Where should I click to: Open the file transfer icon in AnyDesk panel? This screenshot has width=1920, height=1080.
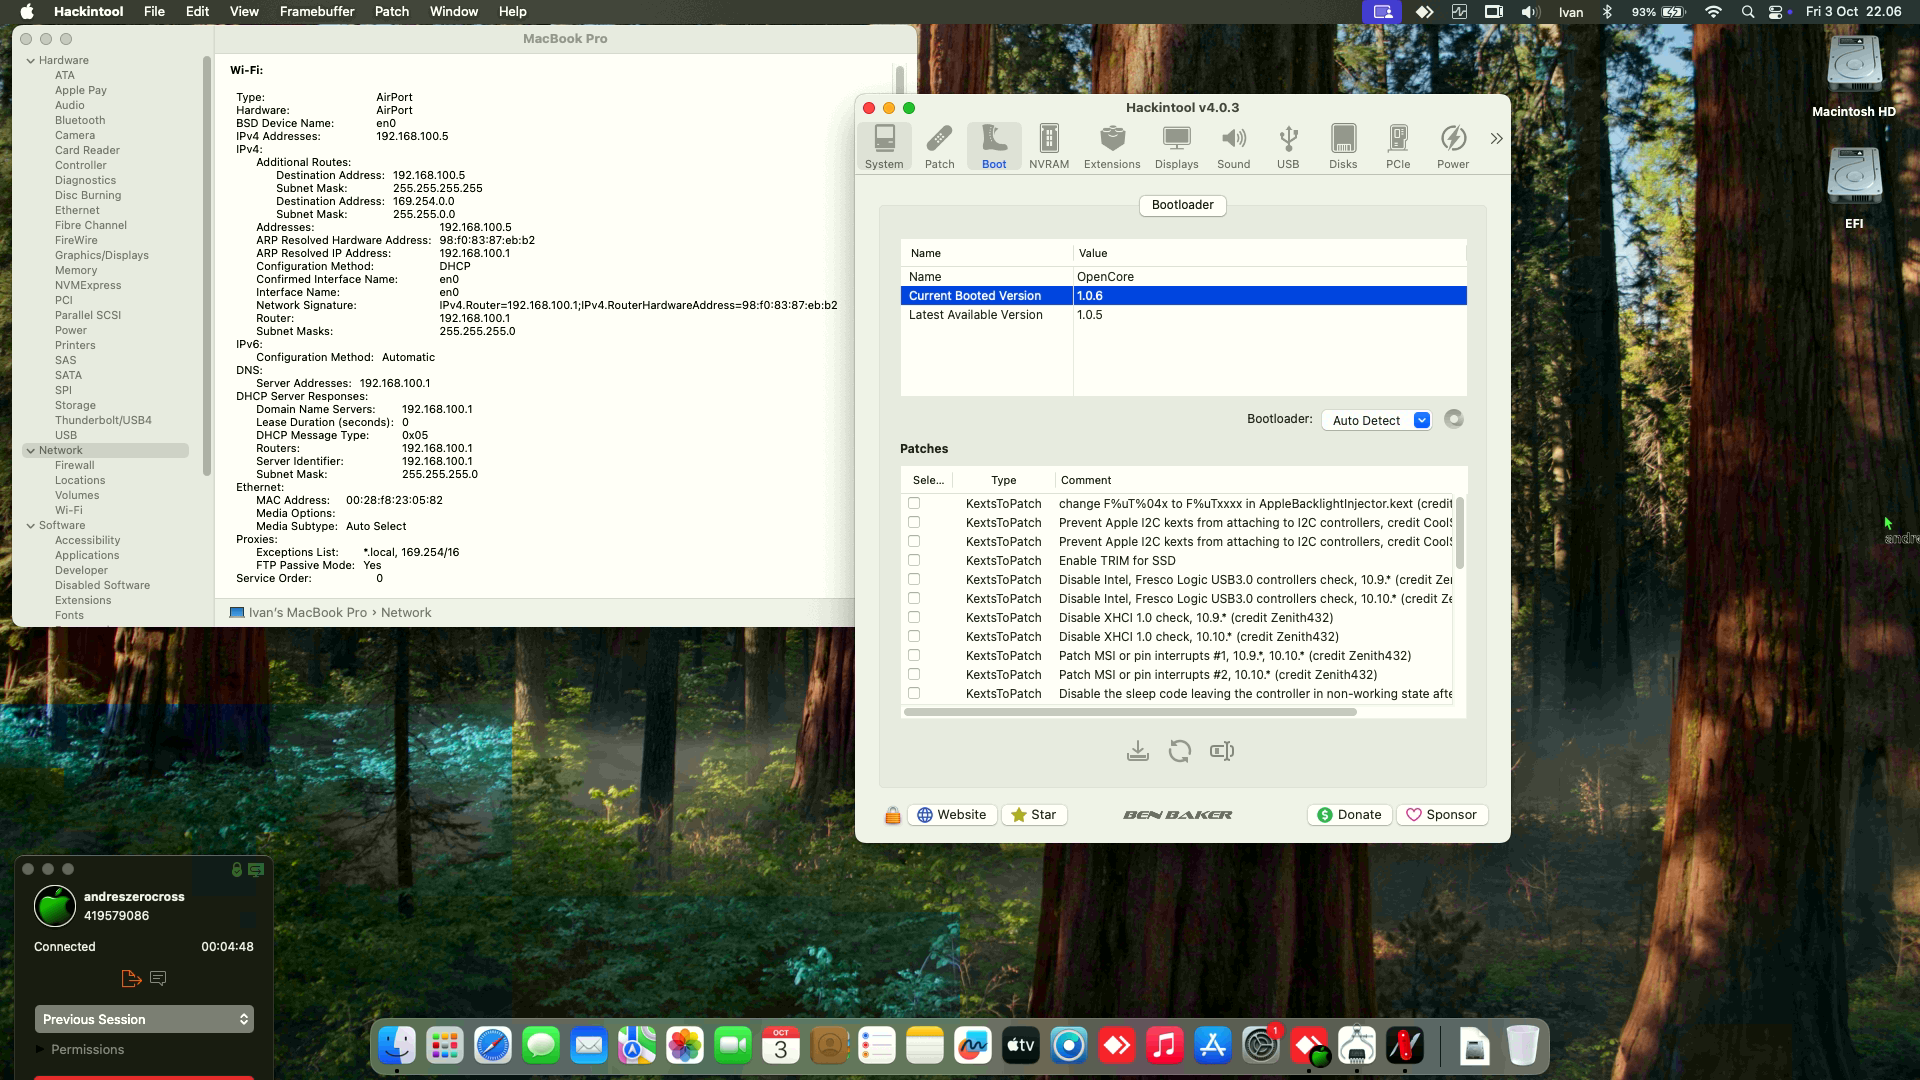(x=131, y=978)
